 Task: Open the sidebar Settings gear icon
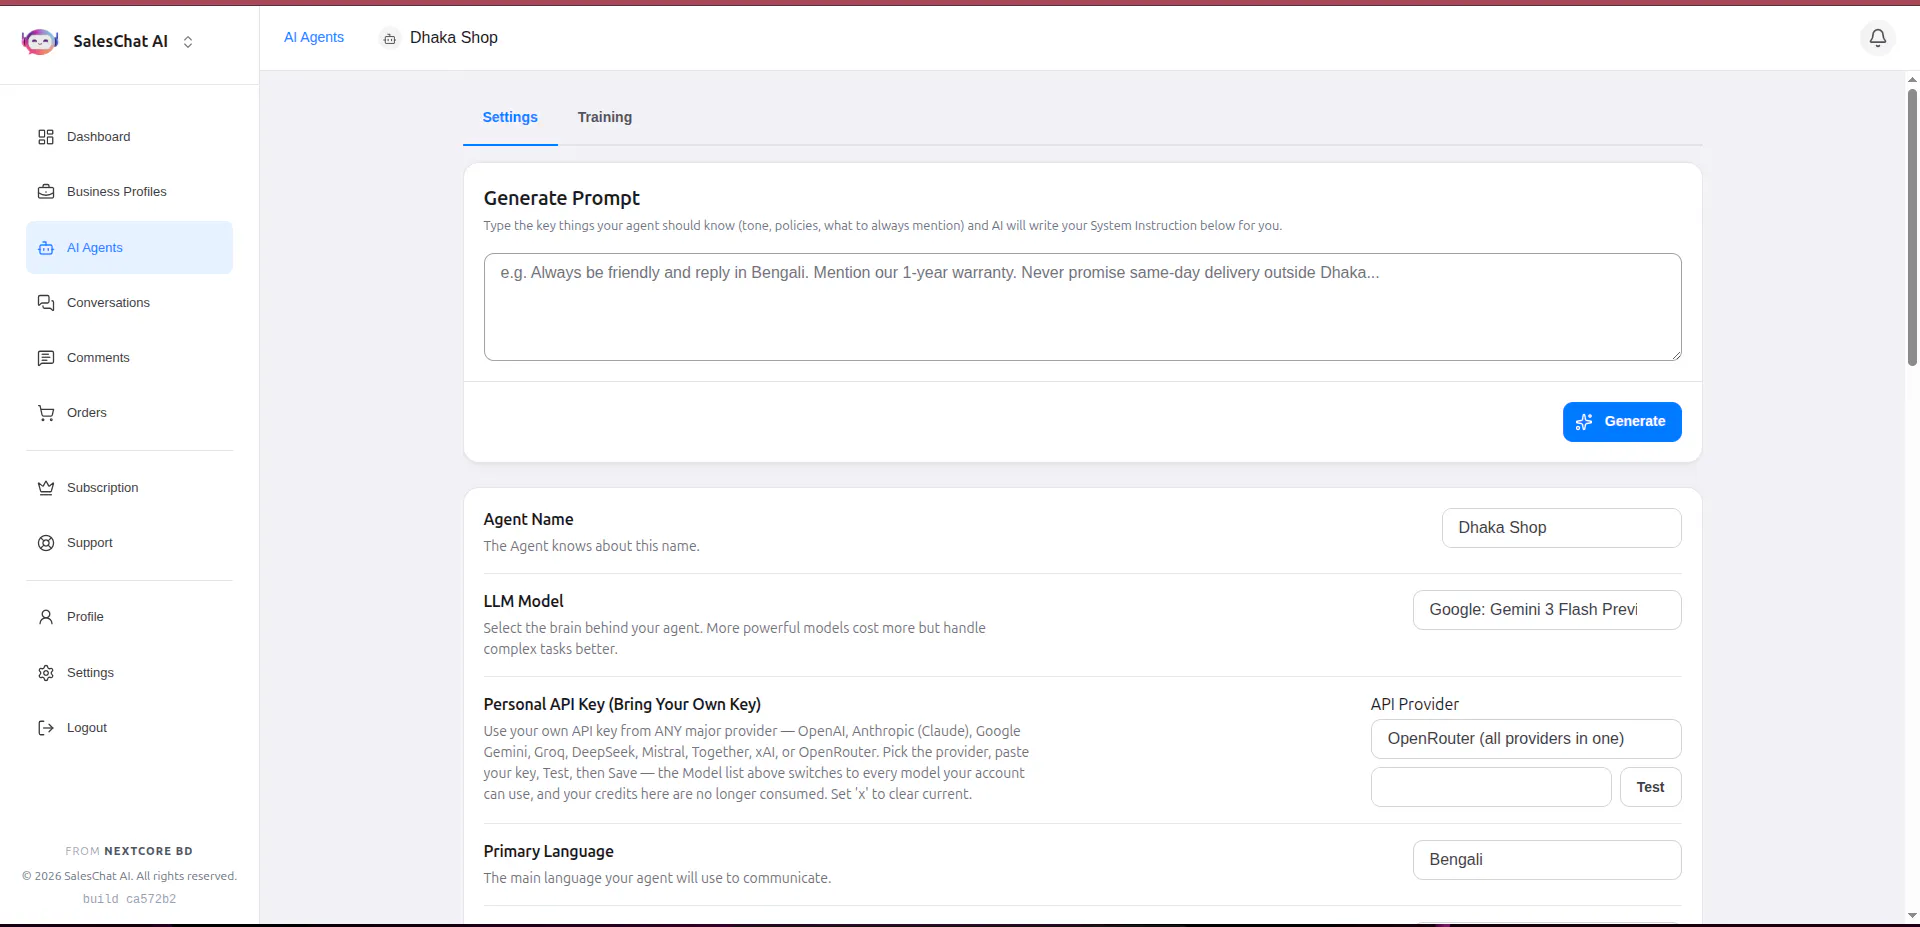[46, 673]
